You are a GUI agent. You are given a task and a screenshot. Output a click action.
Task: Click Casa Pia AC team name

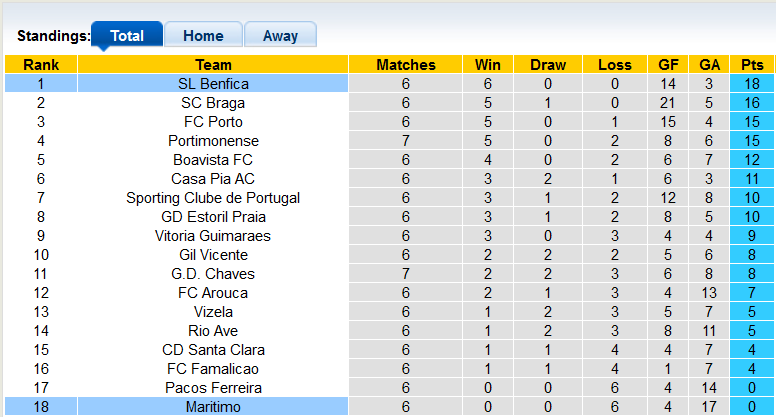[x=213, y=179]
